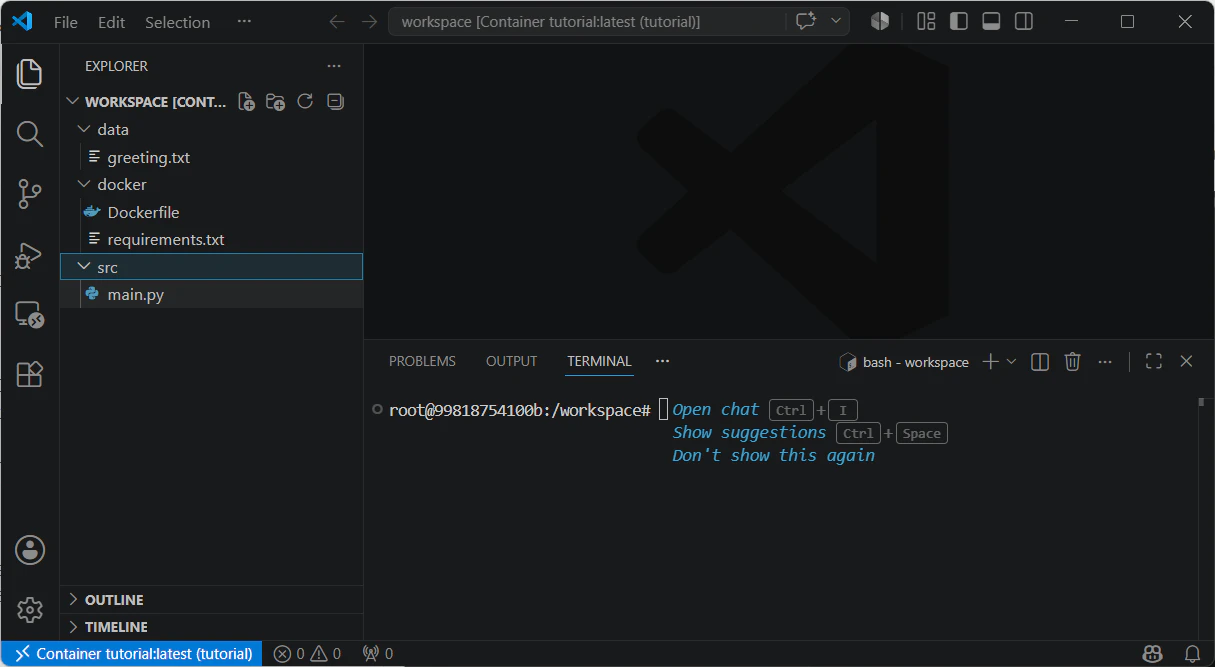Open the Copilot chat icon in title bar
The image size is (1215, 667).
(x=806, y=21)
